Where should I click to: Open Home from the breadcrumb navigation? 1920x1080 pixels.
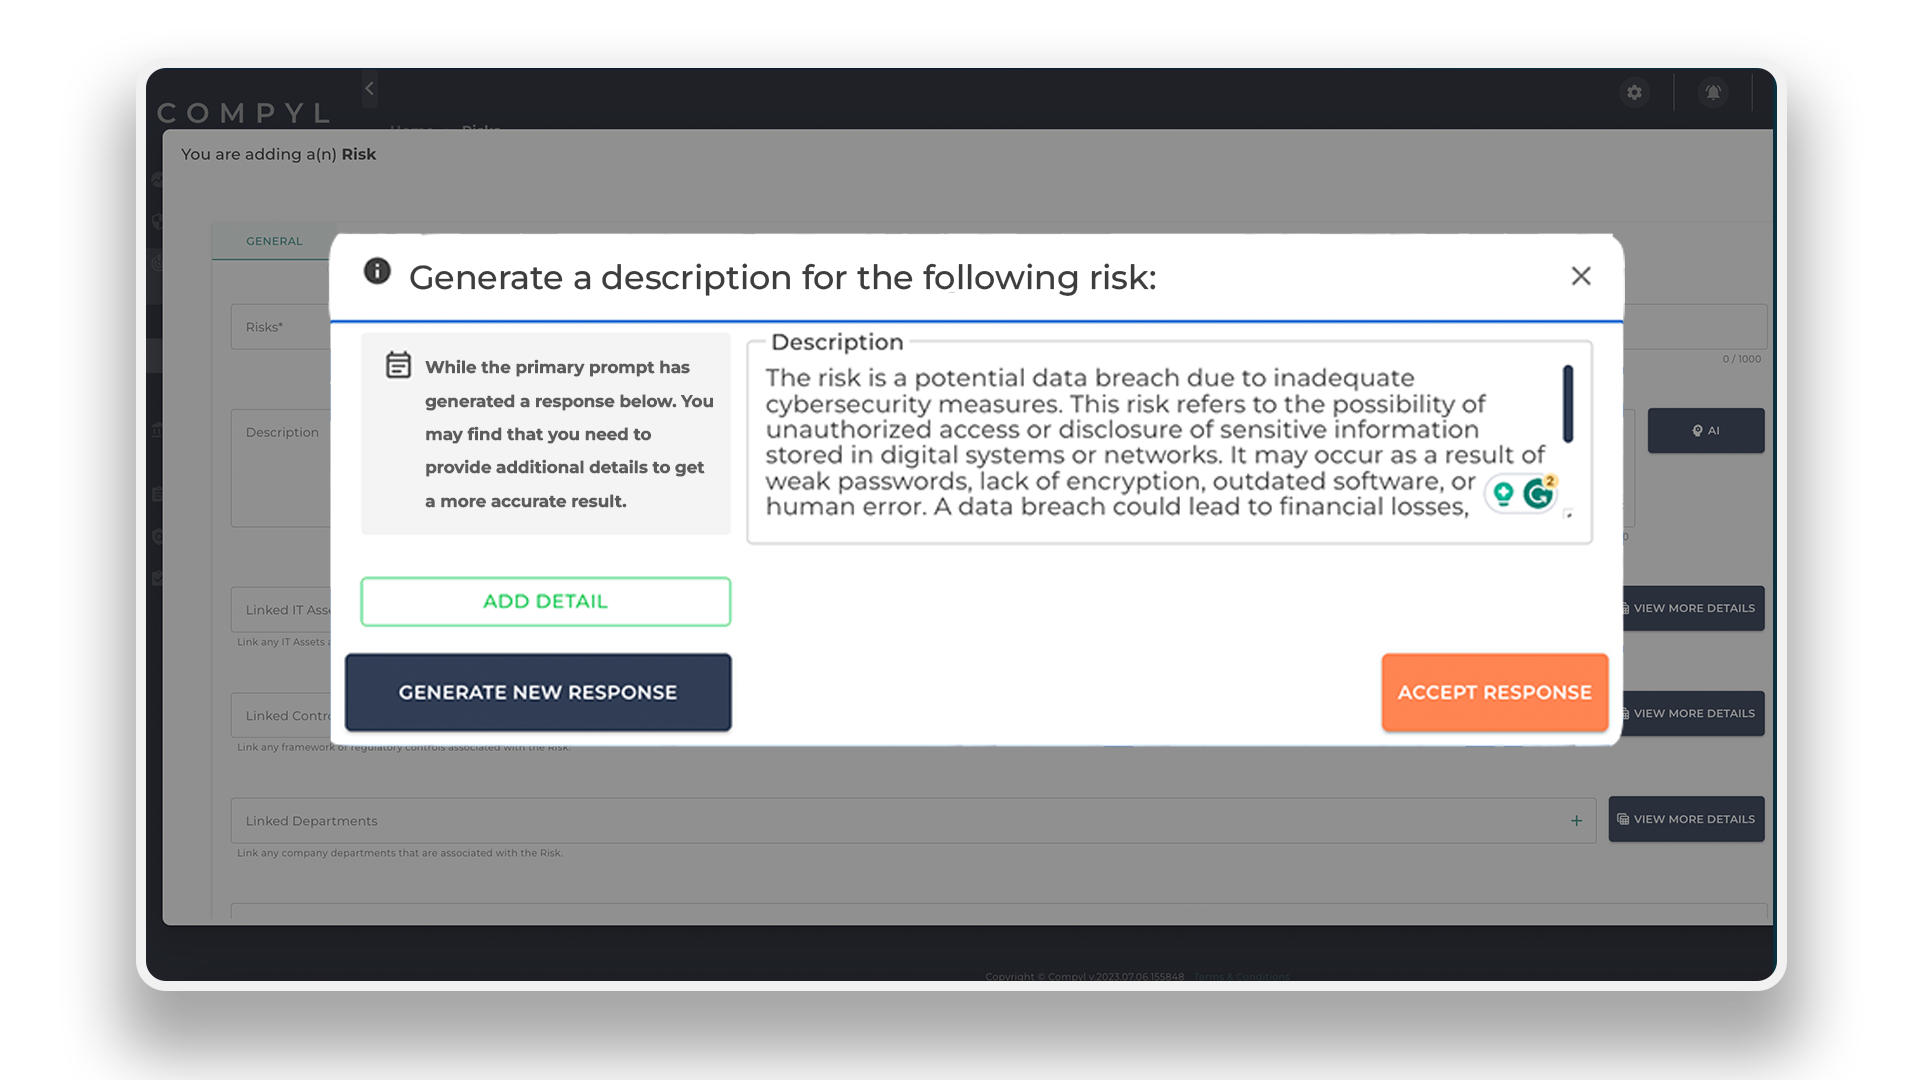(411, 130)
